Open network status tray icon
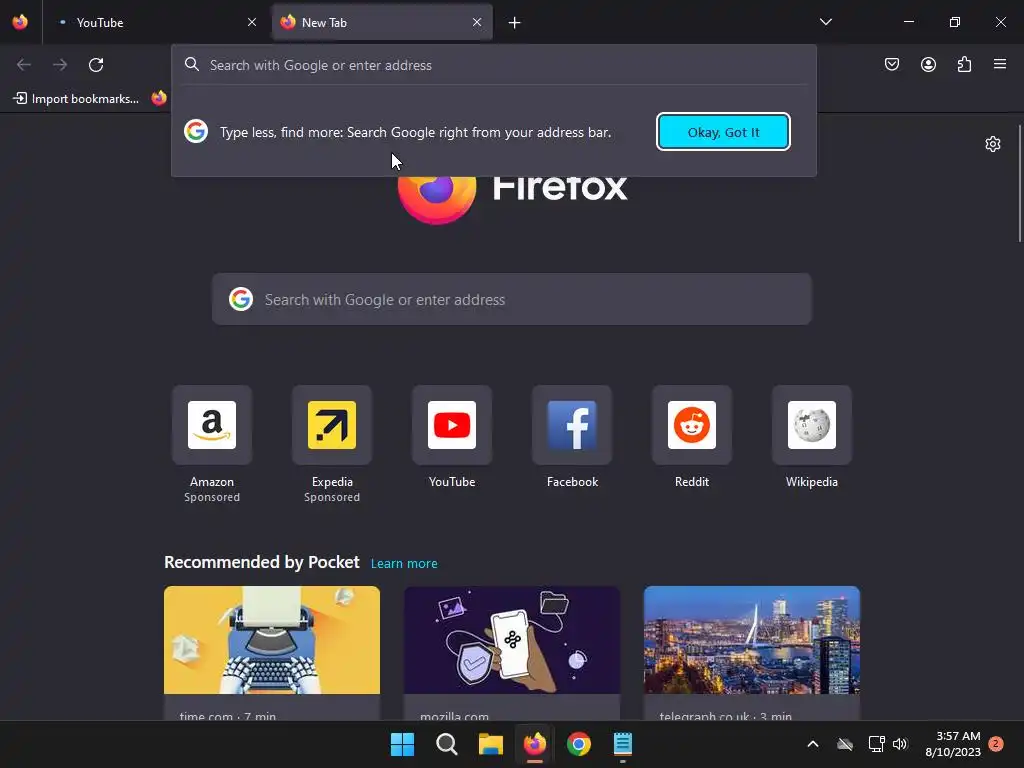 tap(876, 744)
